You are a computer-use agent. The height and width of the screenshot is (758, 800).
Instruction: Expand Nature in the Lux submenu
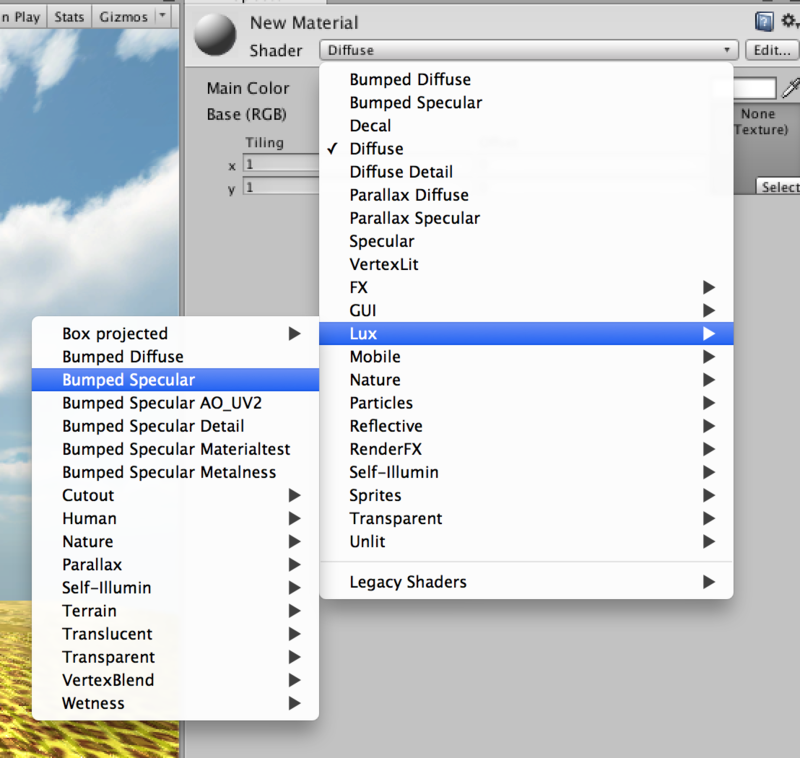[175, 542]
